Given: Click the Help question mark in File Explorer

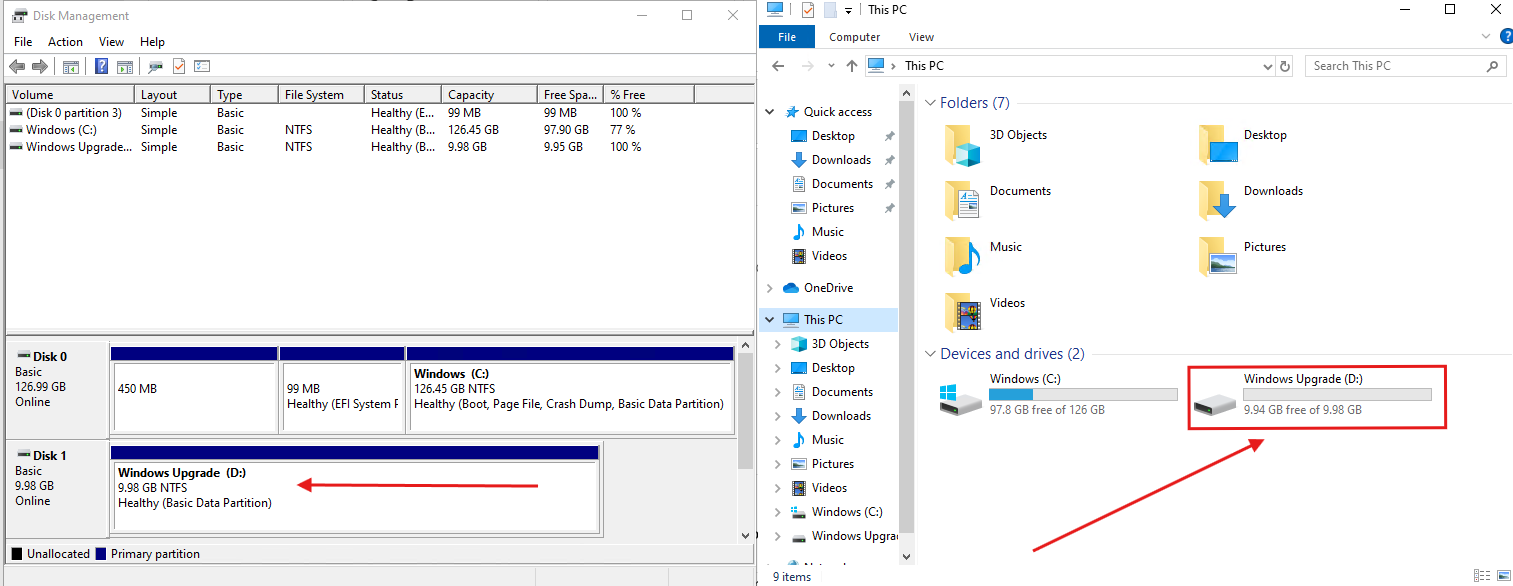Looking at the screenshot, I should [1506, 36].
